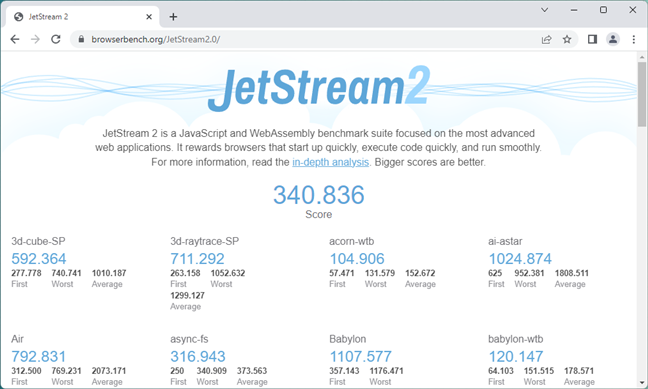Image resolution: width=648 pixels, height=389 pixels.
Task: Click the scrollbar up arrow
Action: (x=641, y=57)
